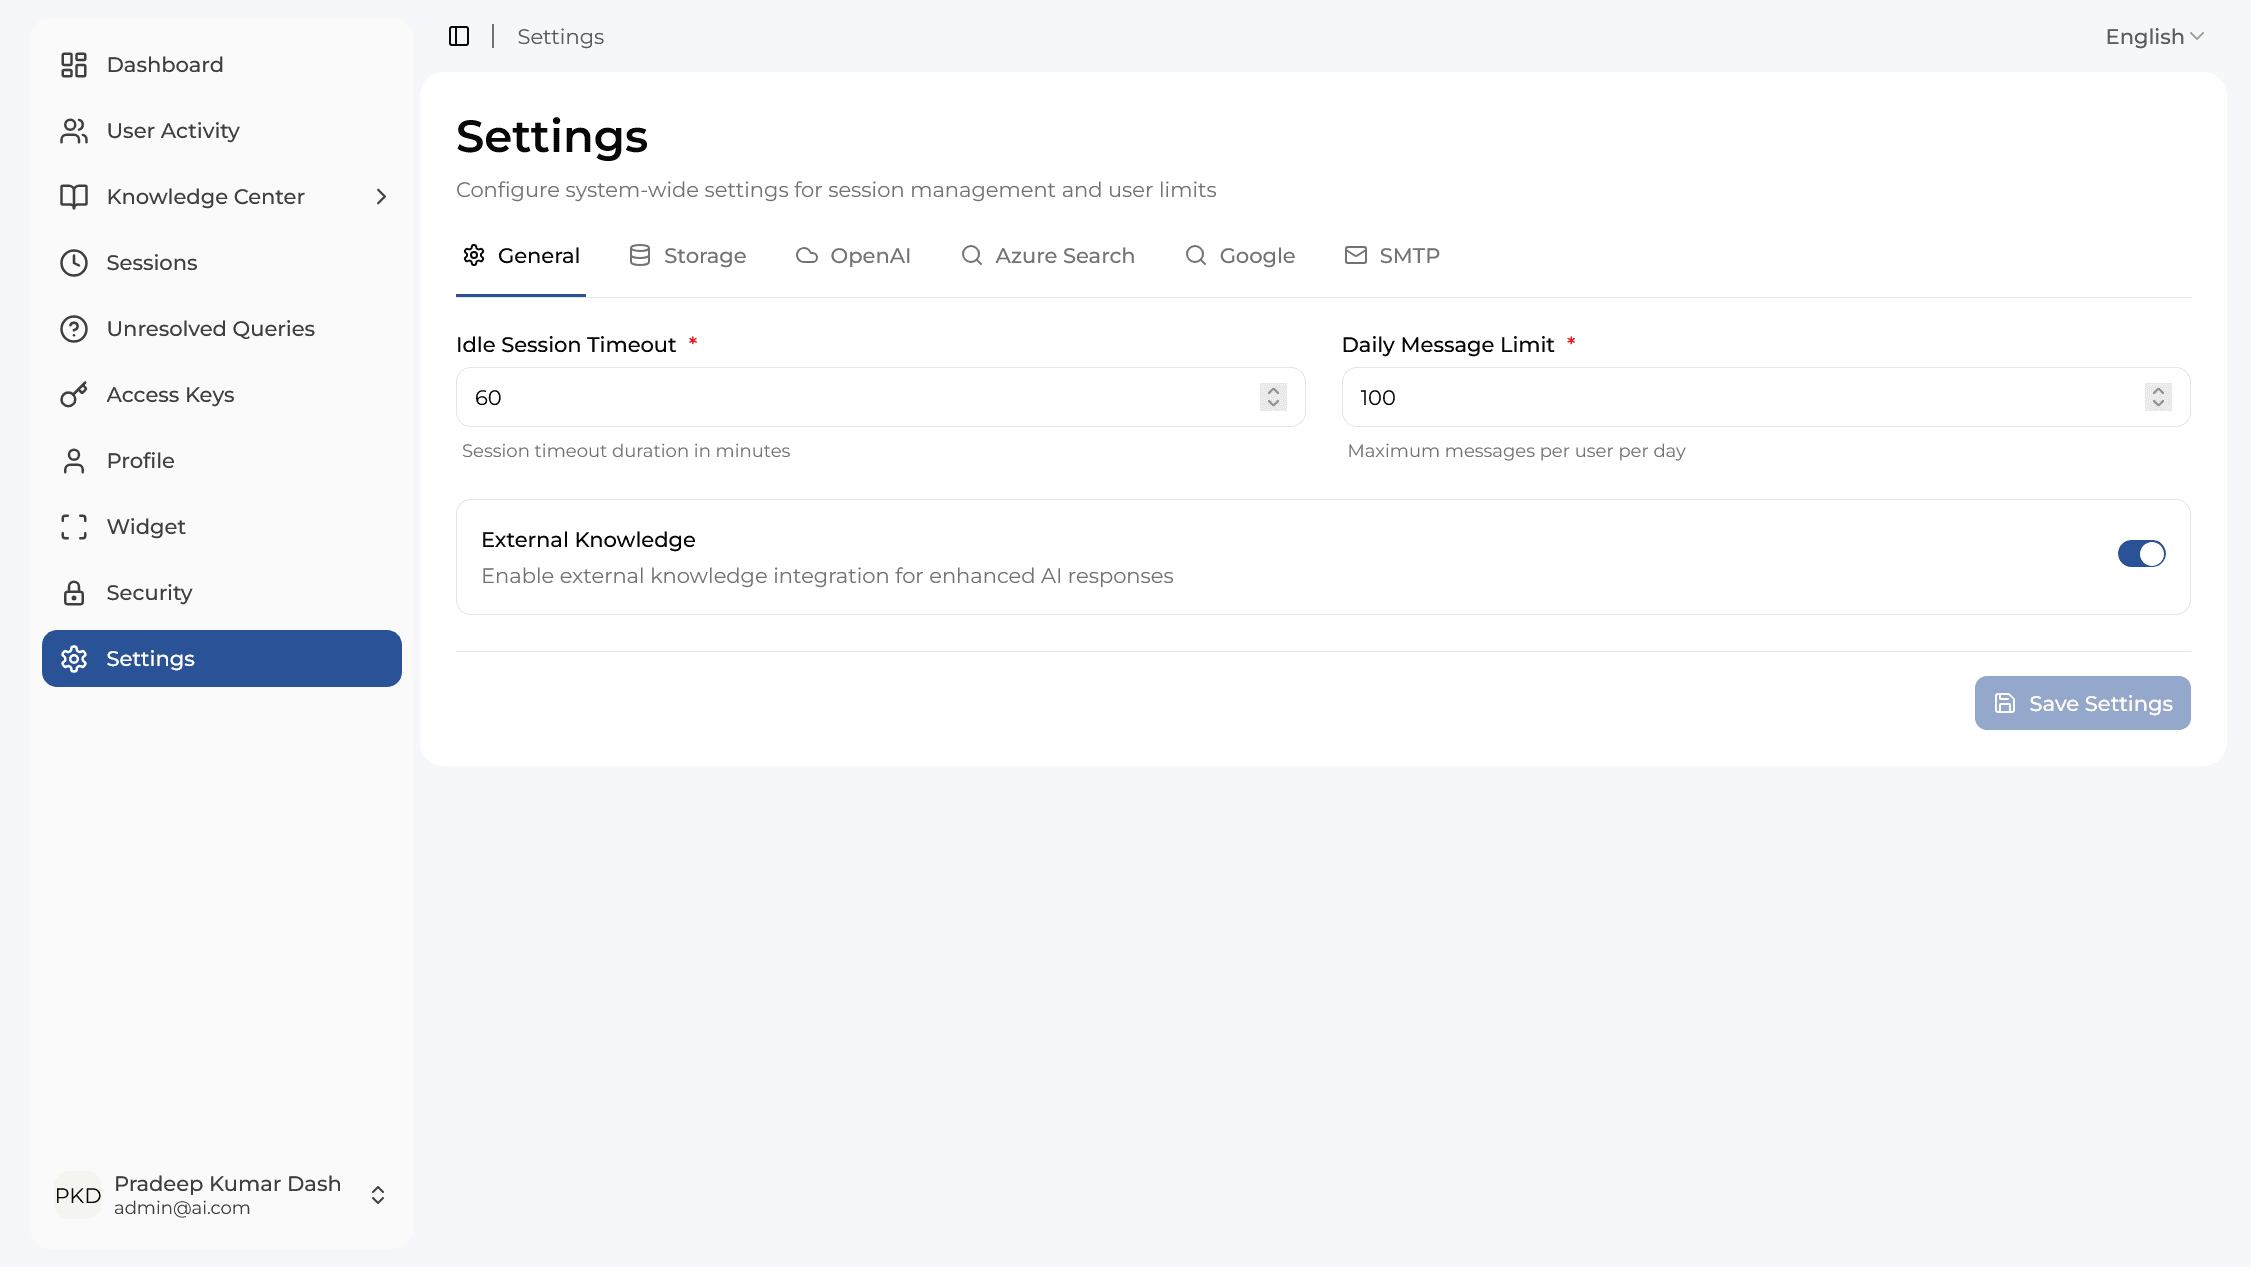Focus the Idle Session Timeout field
2251x1267 pixels.
pyautogui.click(x=880, y=397)
